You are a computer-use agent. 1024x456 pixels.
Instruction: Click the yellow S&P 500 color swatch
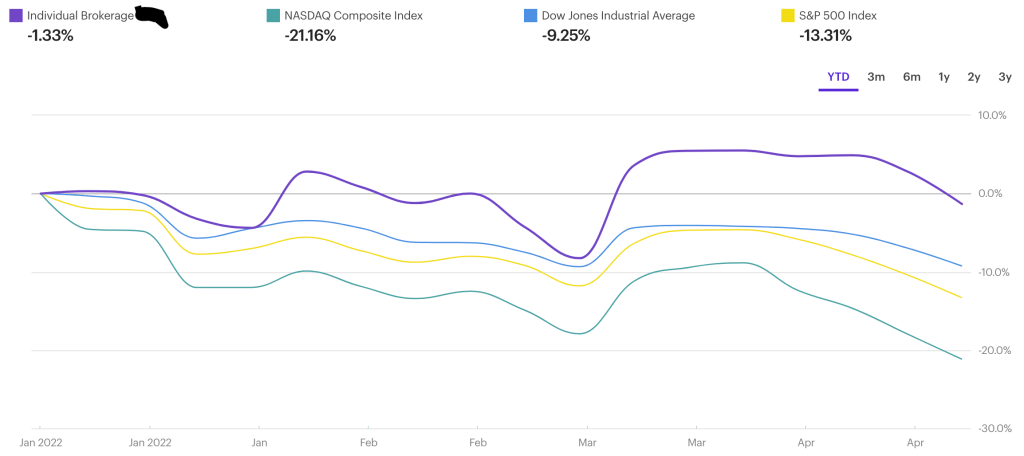(787, 16)
